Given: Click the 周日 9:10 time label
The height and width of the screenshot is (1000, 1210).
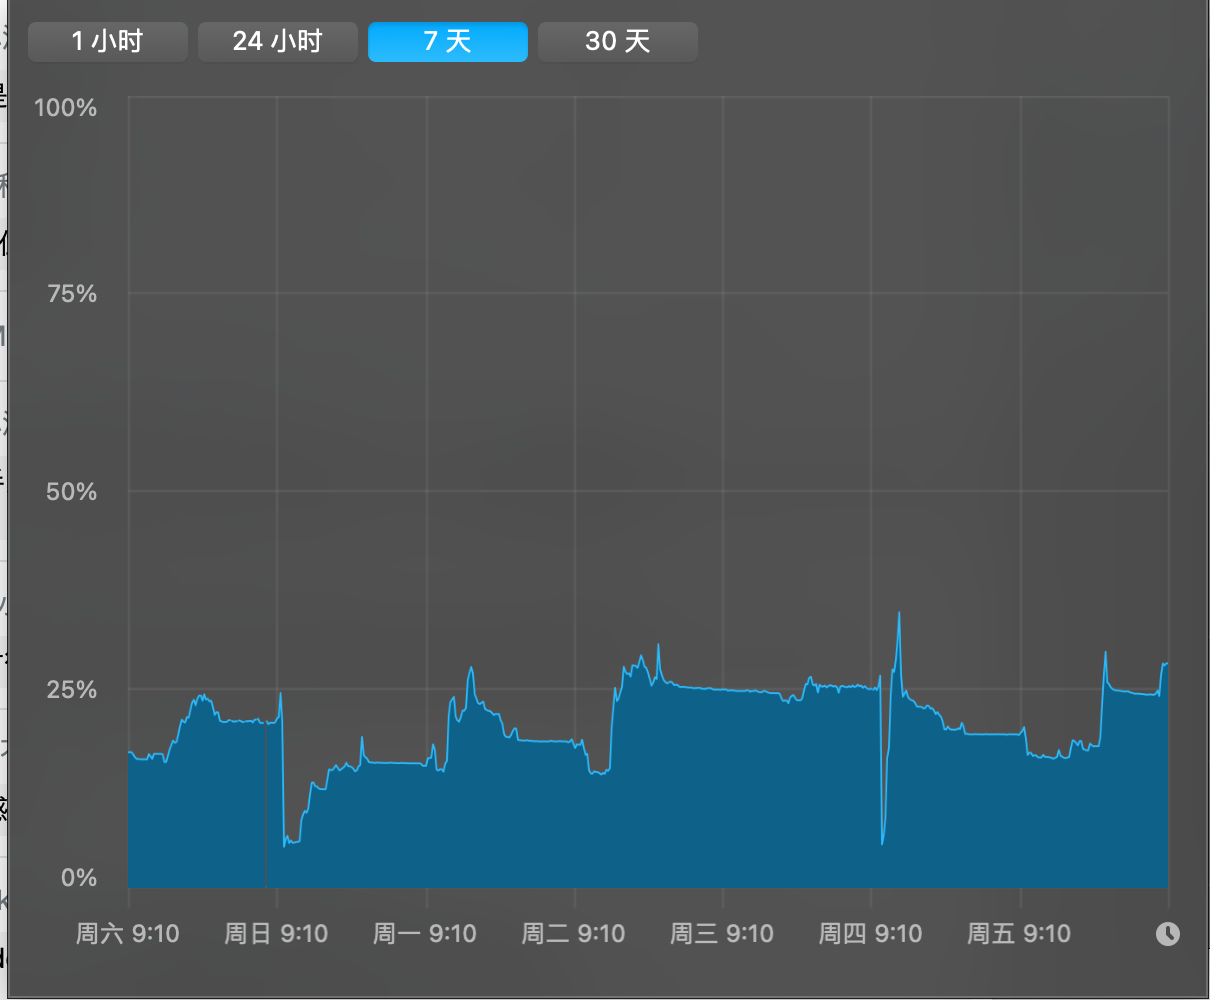Looking at the screenshot, I should (276, 934).
